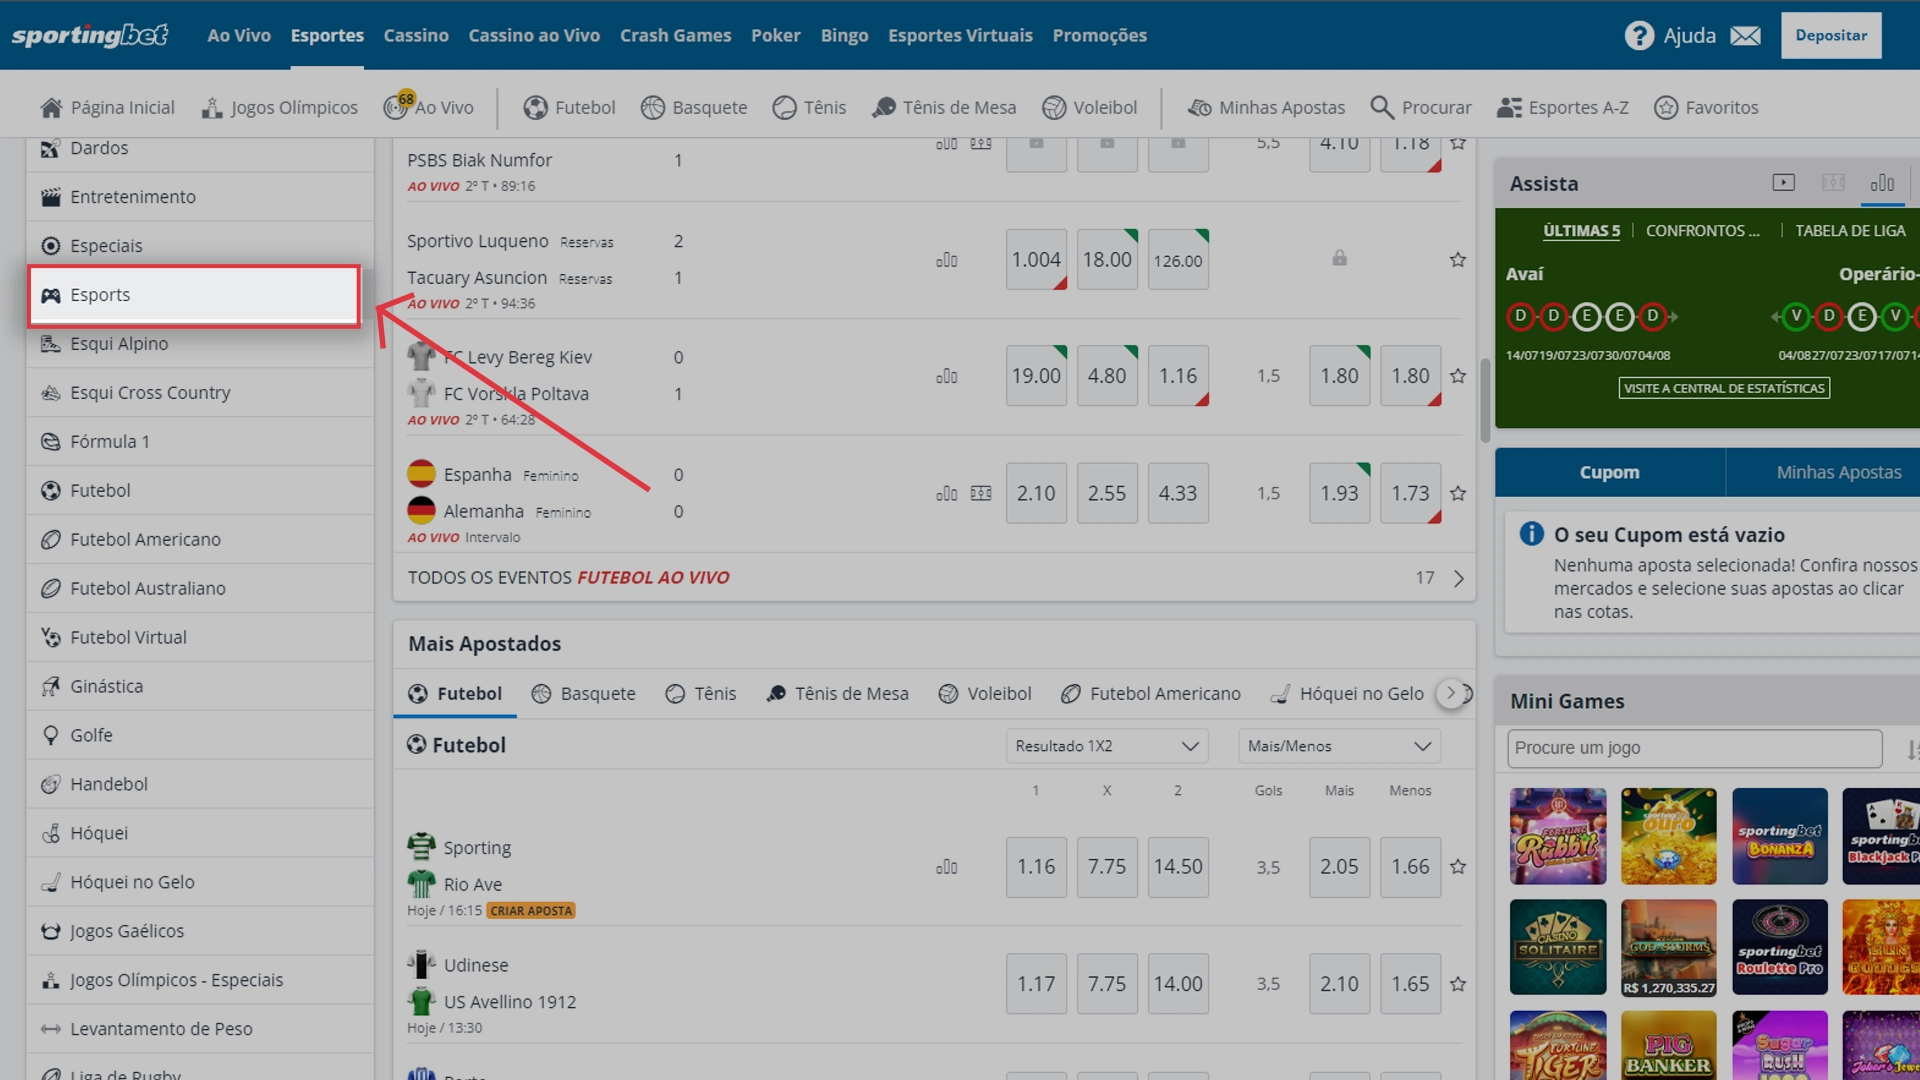Open the Cassino menu item
Viewport: 1920px width, 1080px height.
click(x=416, y=35)
